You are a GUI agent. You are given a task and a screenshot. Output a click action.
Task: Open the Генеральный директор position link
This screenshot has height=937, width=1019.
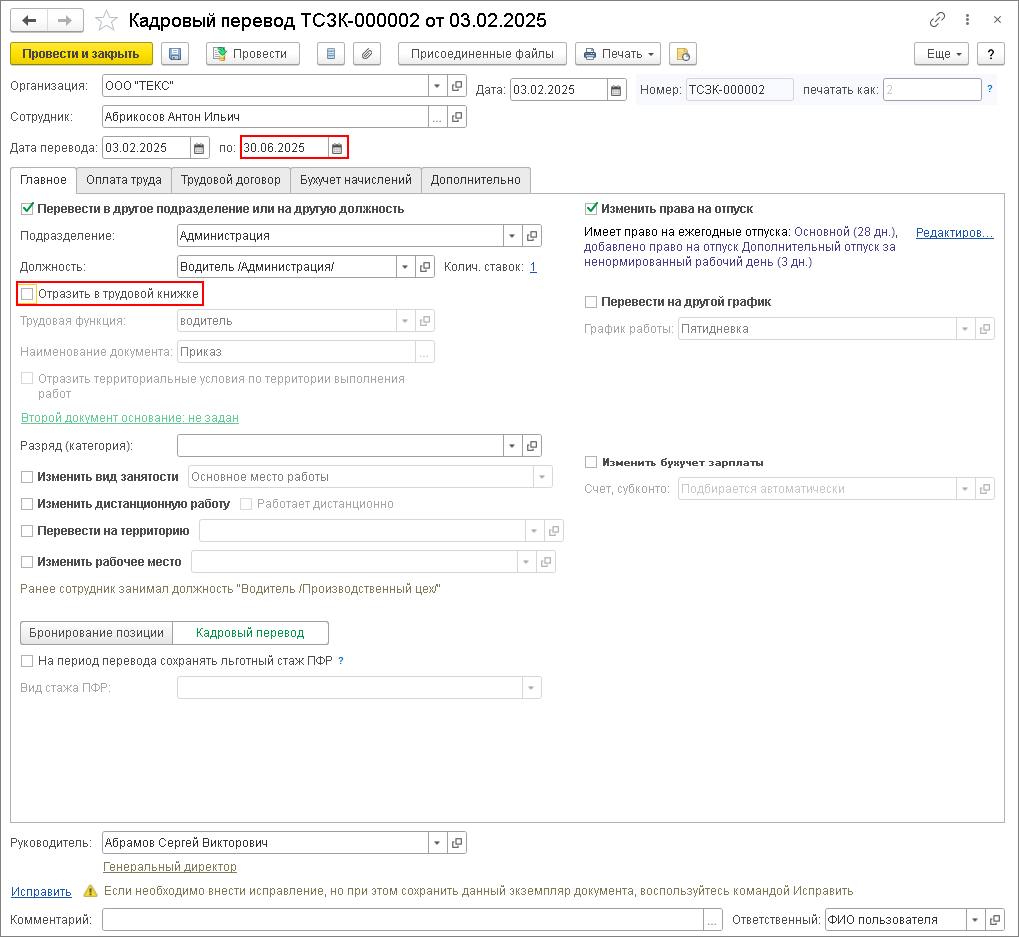(x=170, y=867)
